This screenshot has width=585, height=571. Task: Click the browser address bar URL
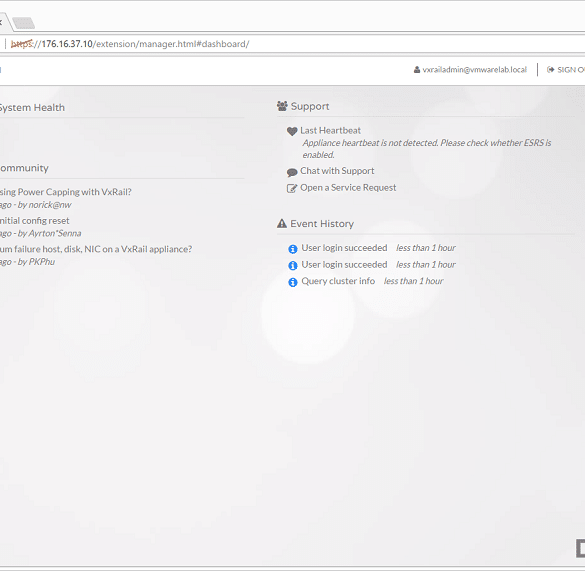[130, 44]
